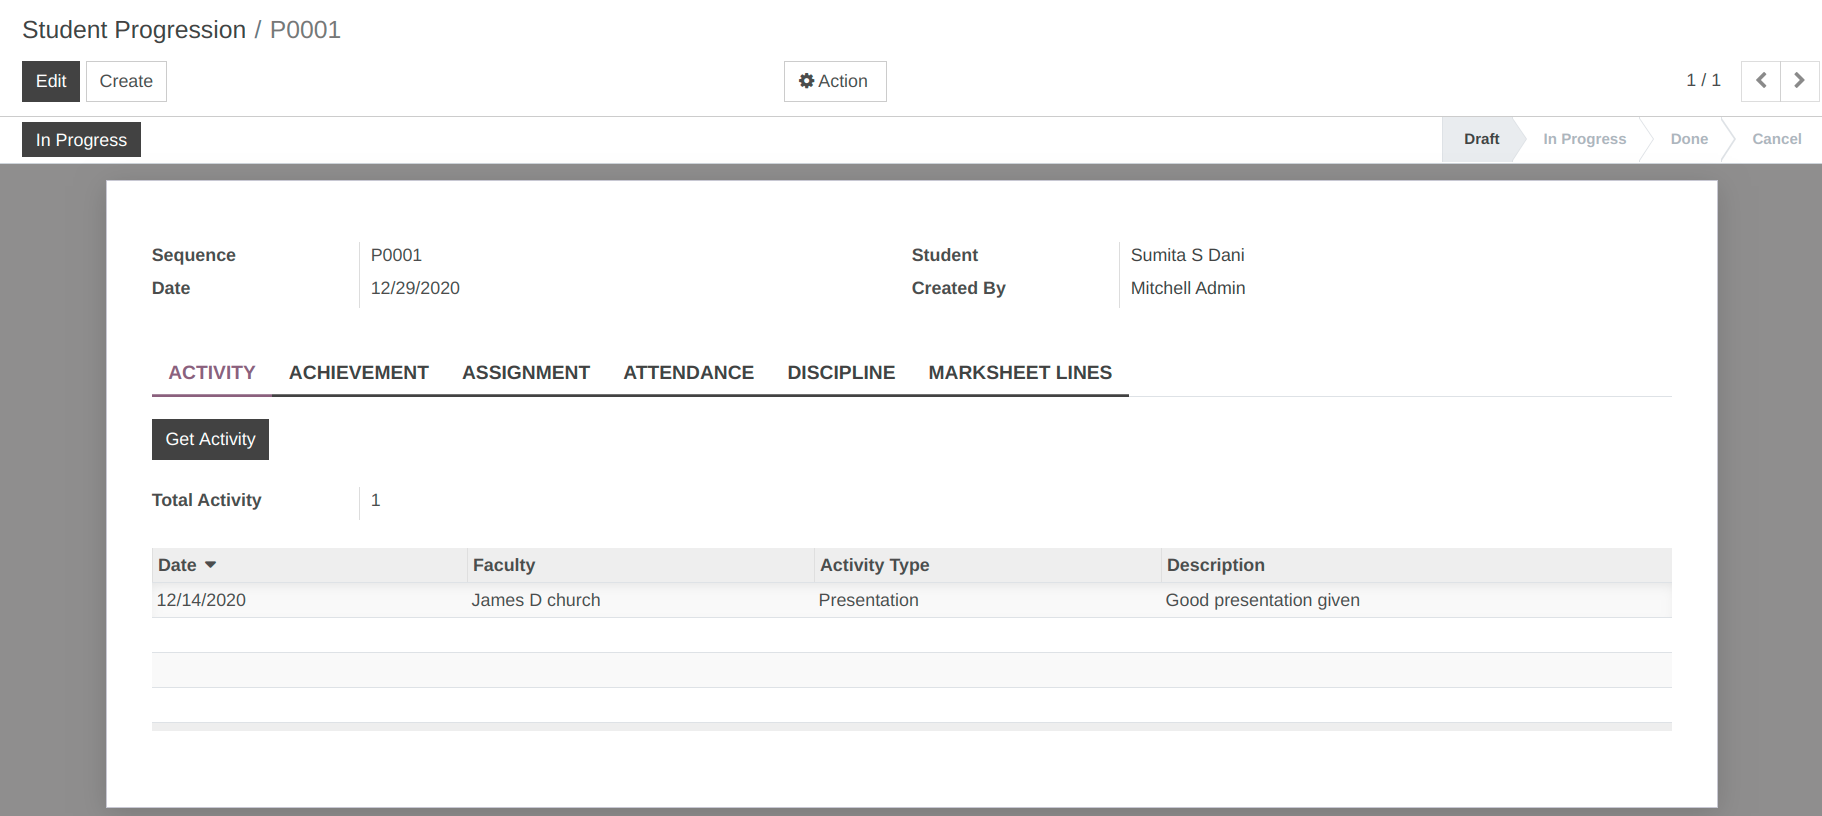Go to previous record arrow
This screenshot has height=816, width=1822.
pyautogui.click(x=1761, y=81)
